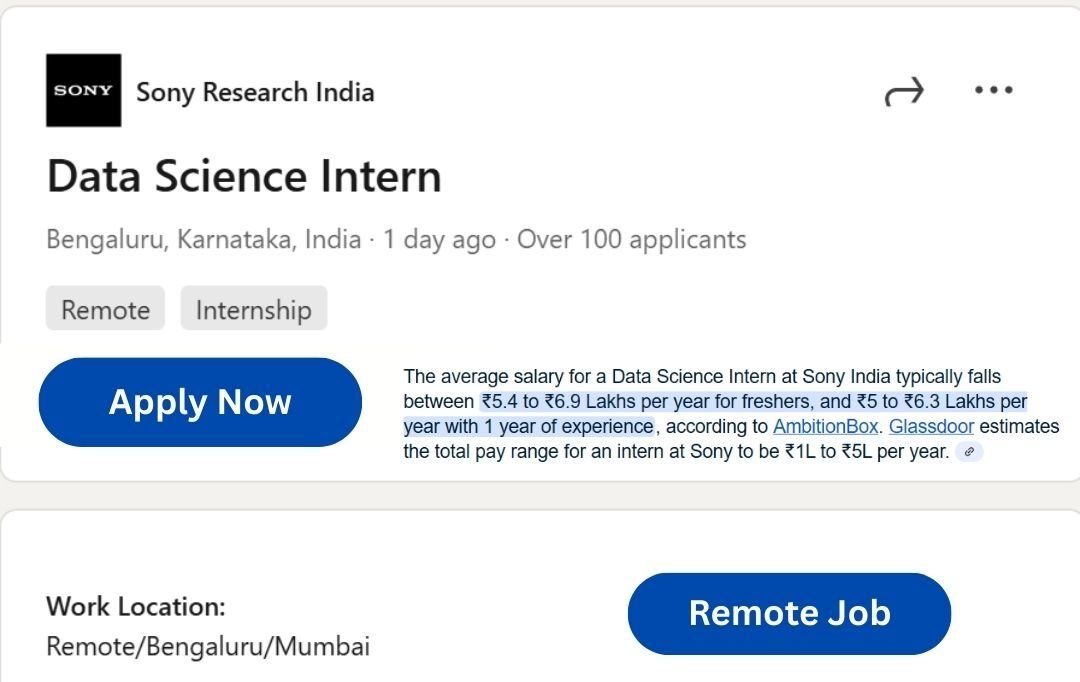1080x682 pixels.
Task: Click the Remote/Bengaluru/Mumbai location text
Action: [x=208, y=646]
